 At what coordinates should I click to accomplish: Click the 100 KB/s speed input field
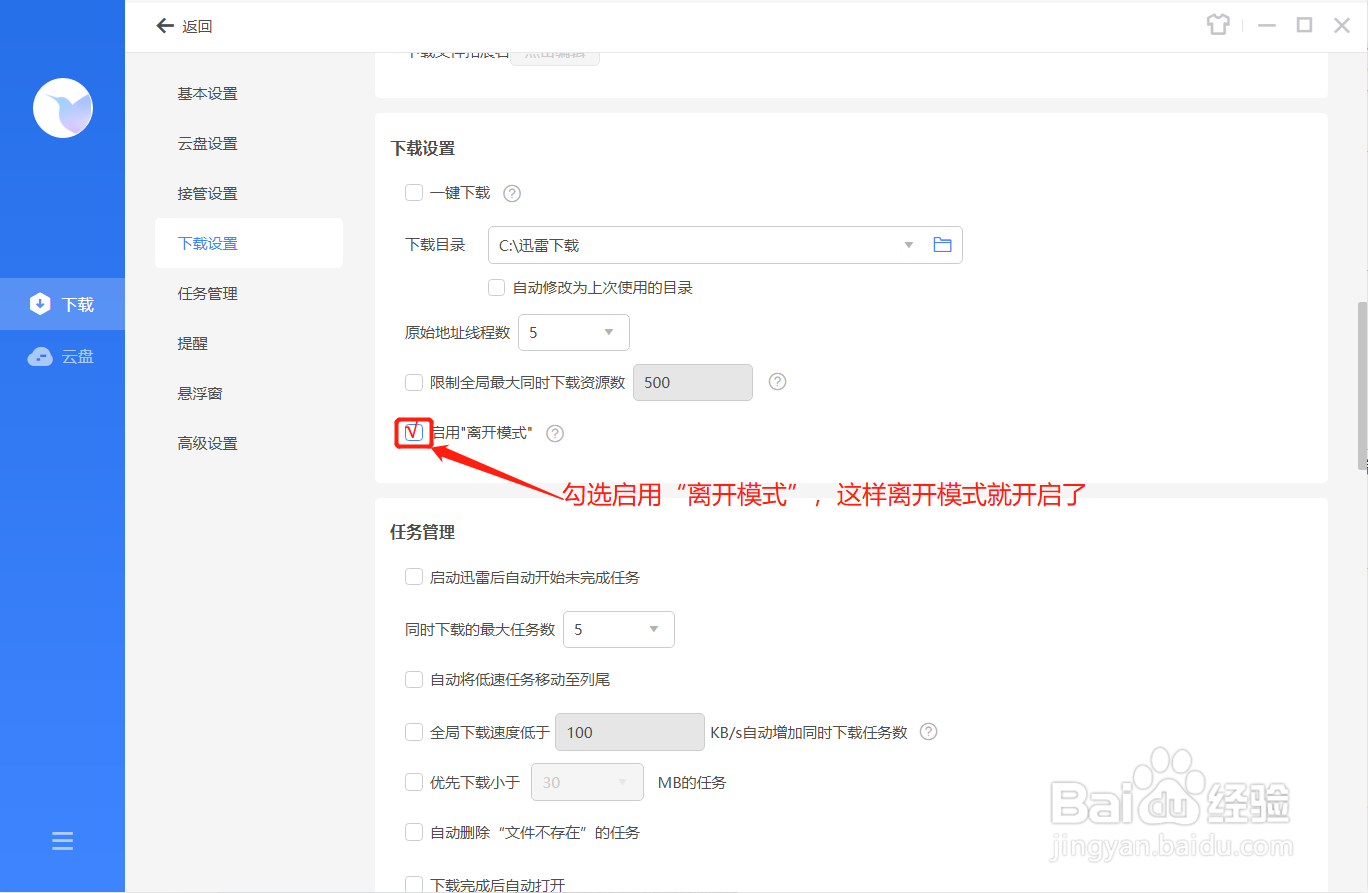(x=628, y=731)
